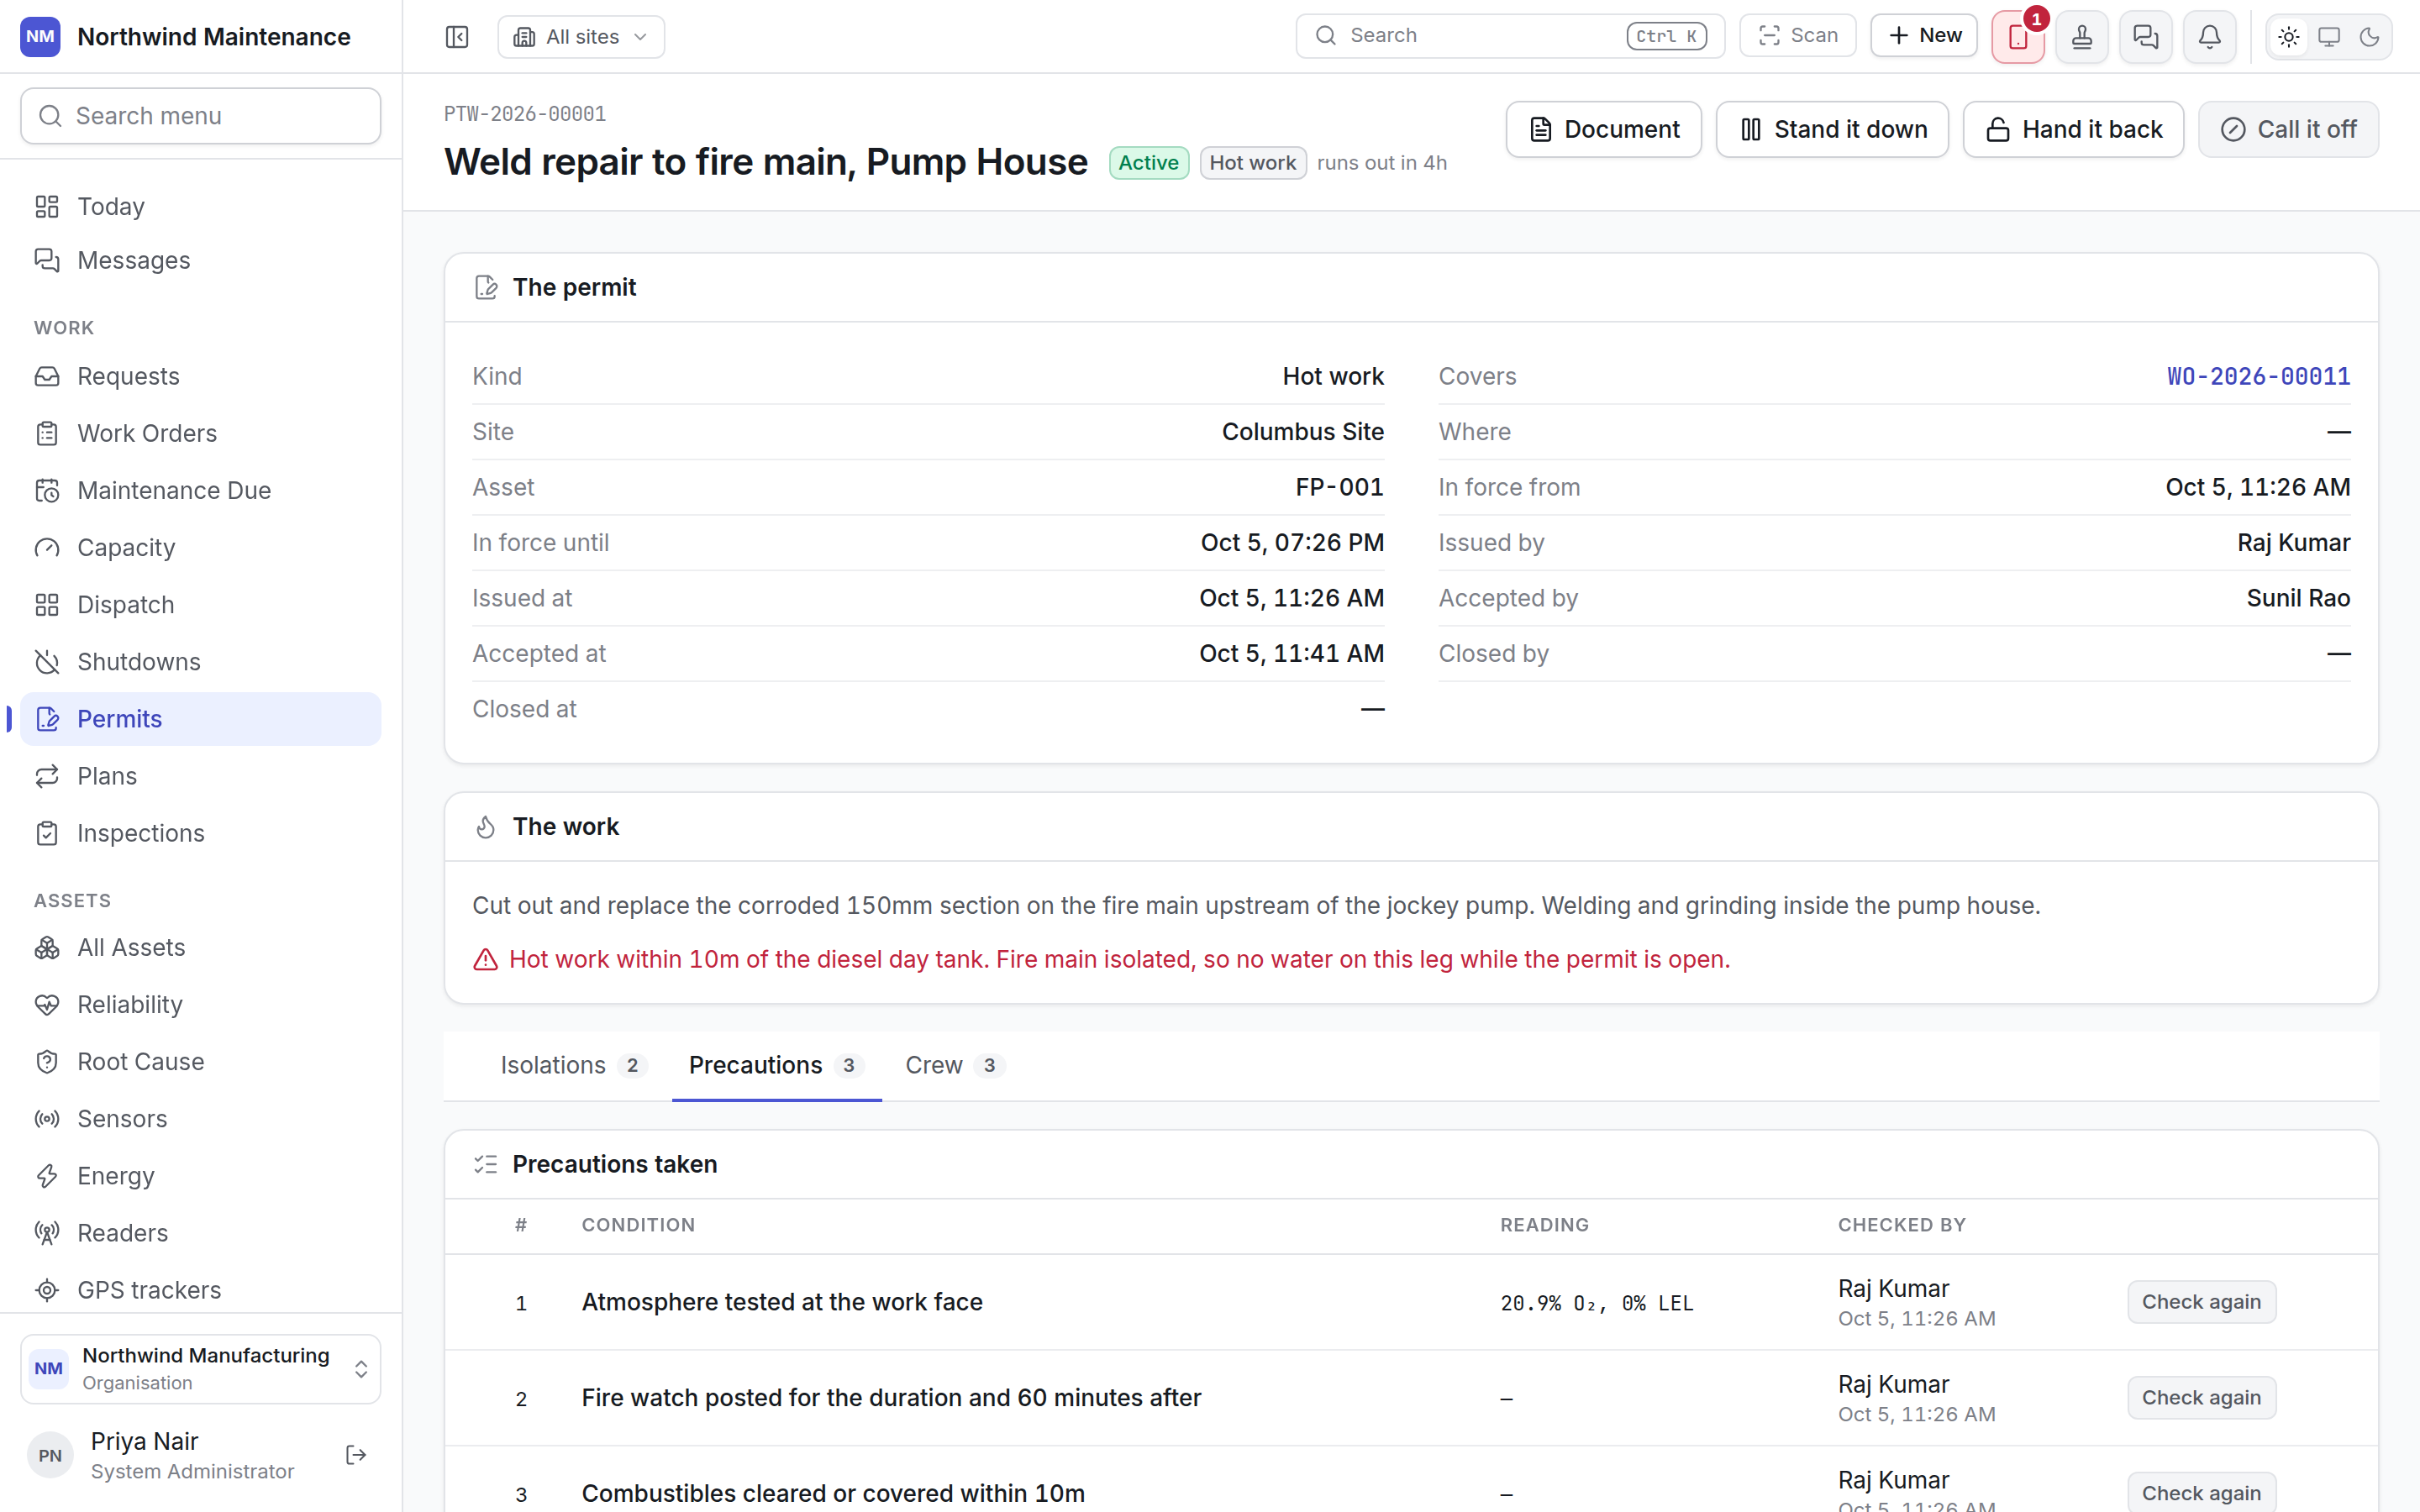Open the notifications bell
The width and height of the screenshot is (2420, 1512).
tap(2210, 37)
